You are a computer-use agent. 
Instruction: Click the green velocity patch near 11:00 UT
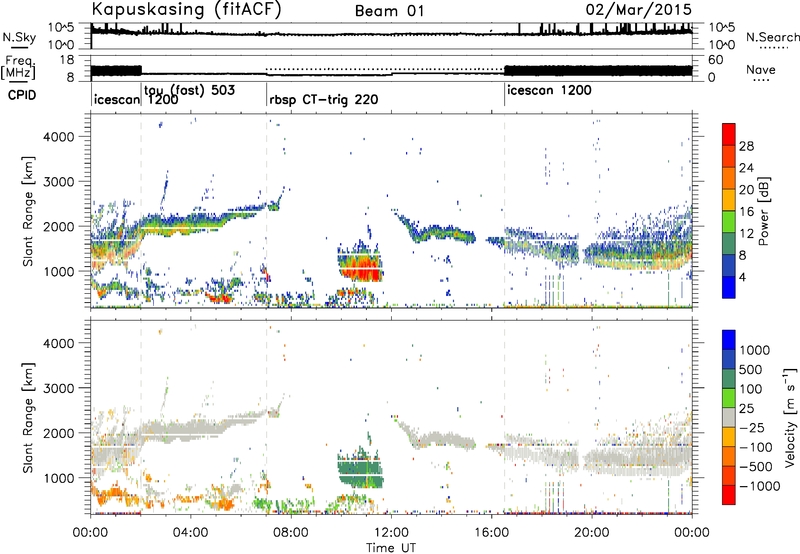click(360, 470)
